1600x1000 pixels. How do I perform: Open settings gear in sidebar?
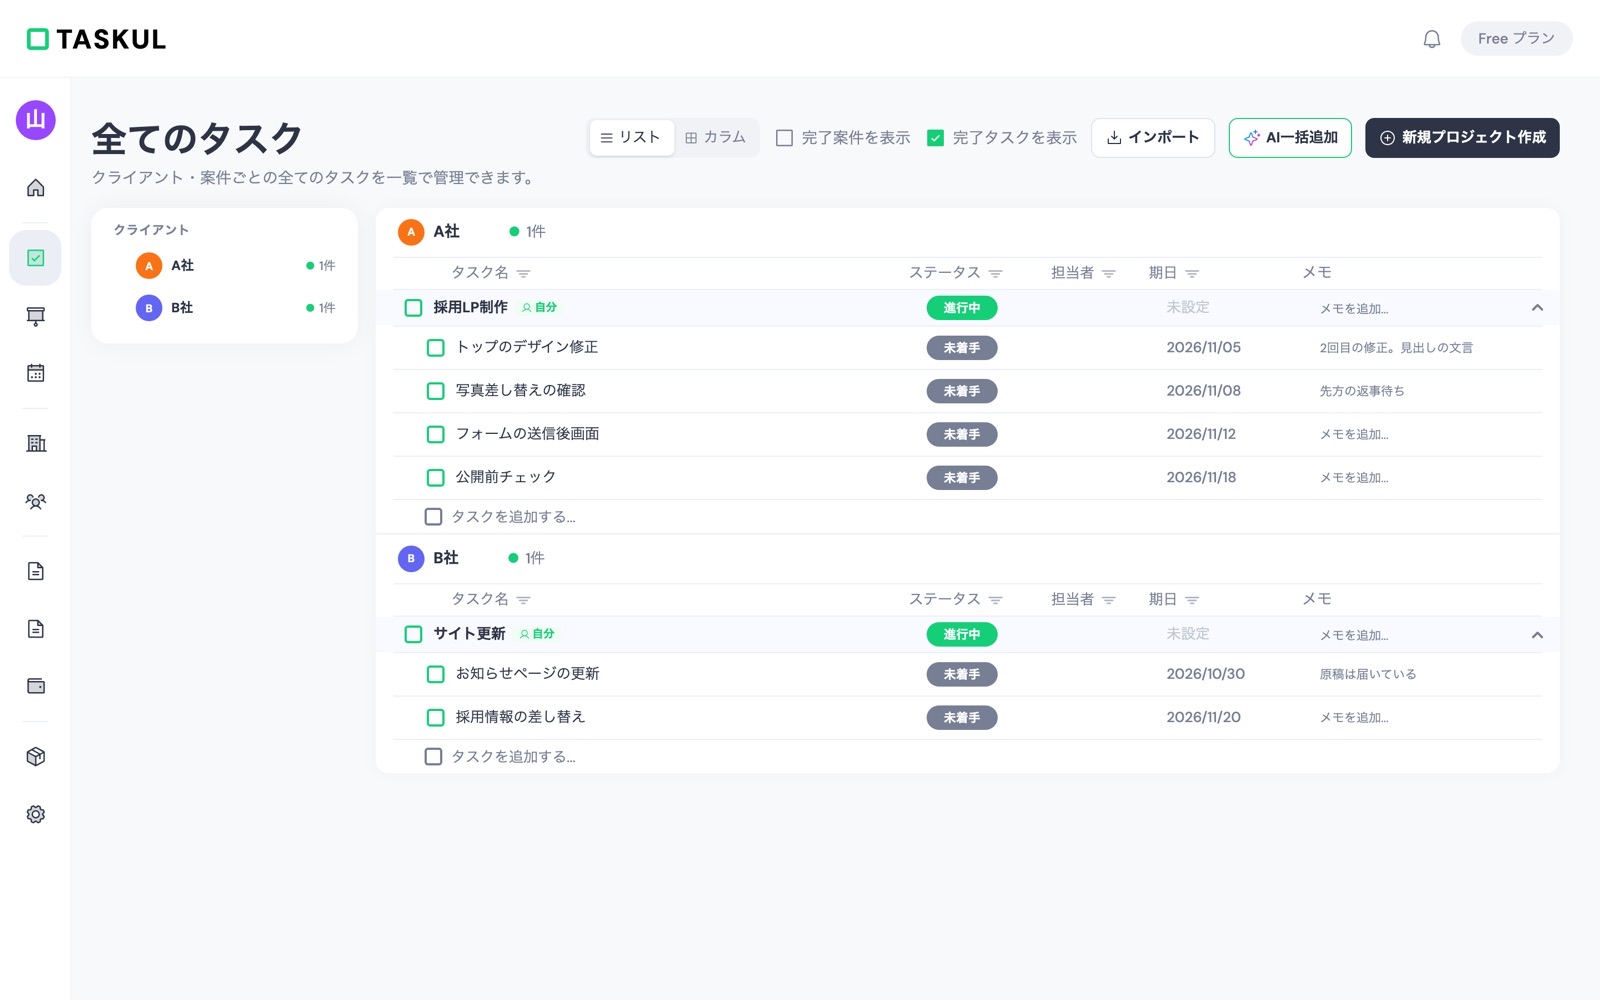tap(36, 814)
